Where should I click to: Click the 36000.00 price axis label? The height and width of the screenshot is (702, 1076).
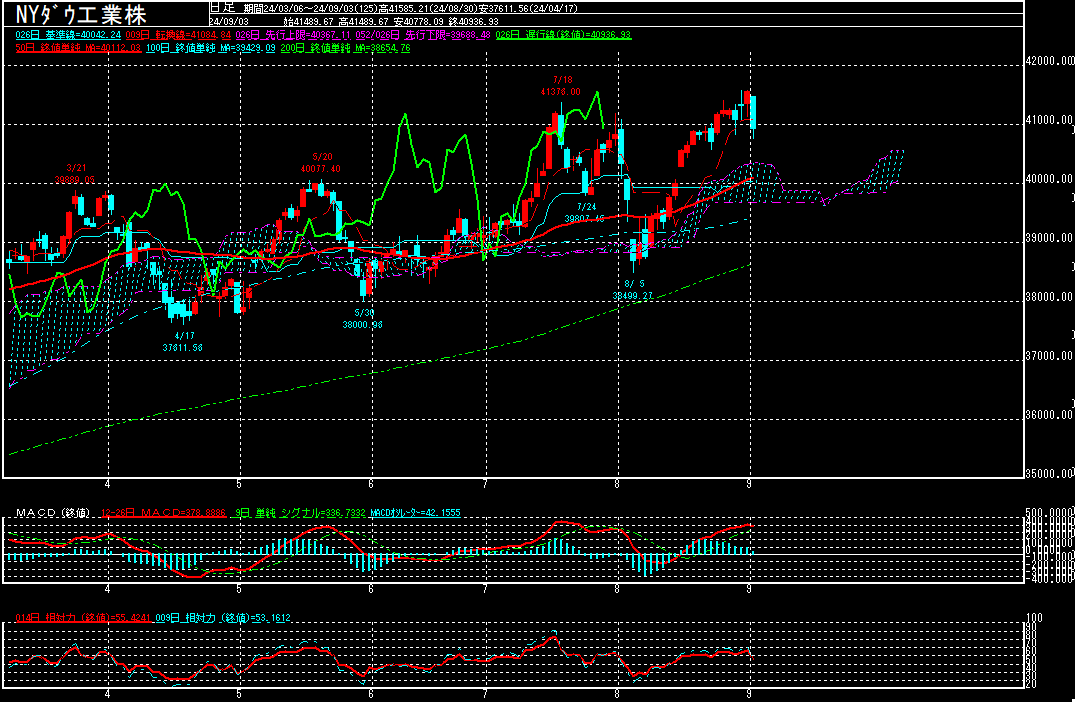click(x=1049, y=414)
